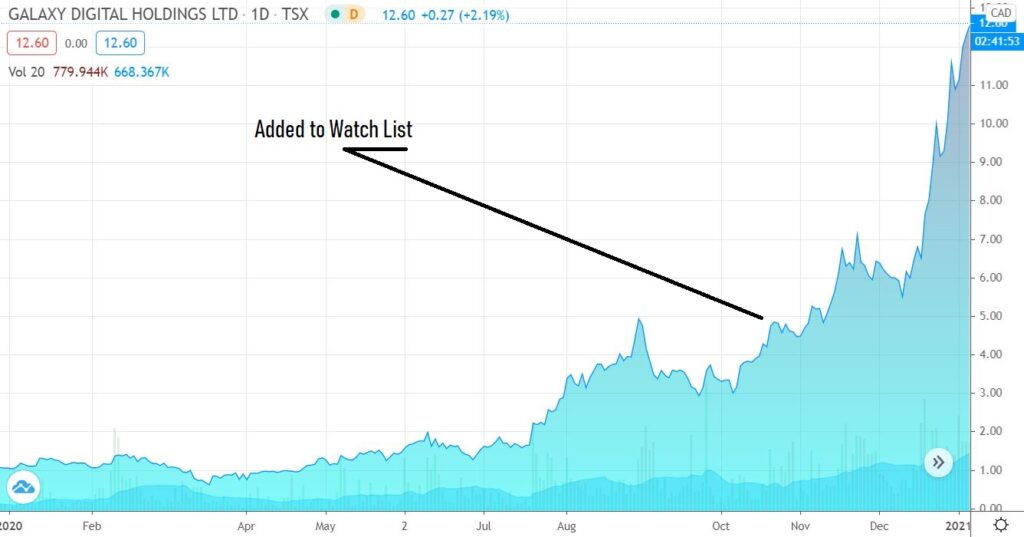
Task: Click the 9.00 price axis label
Action: (x=991, y=162)
